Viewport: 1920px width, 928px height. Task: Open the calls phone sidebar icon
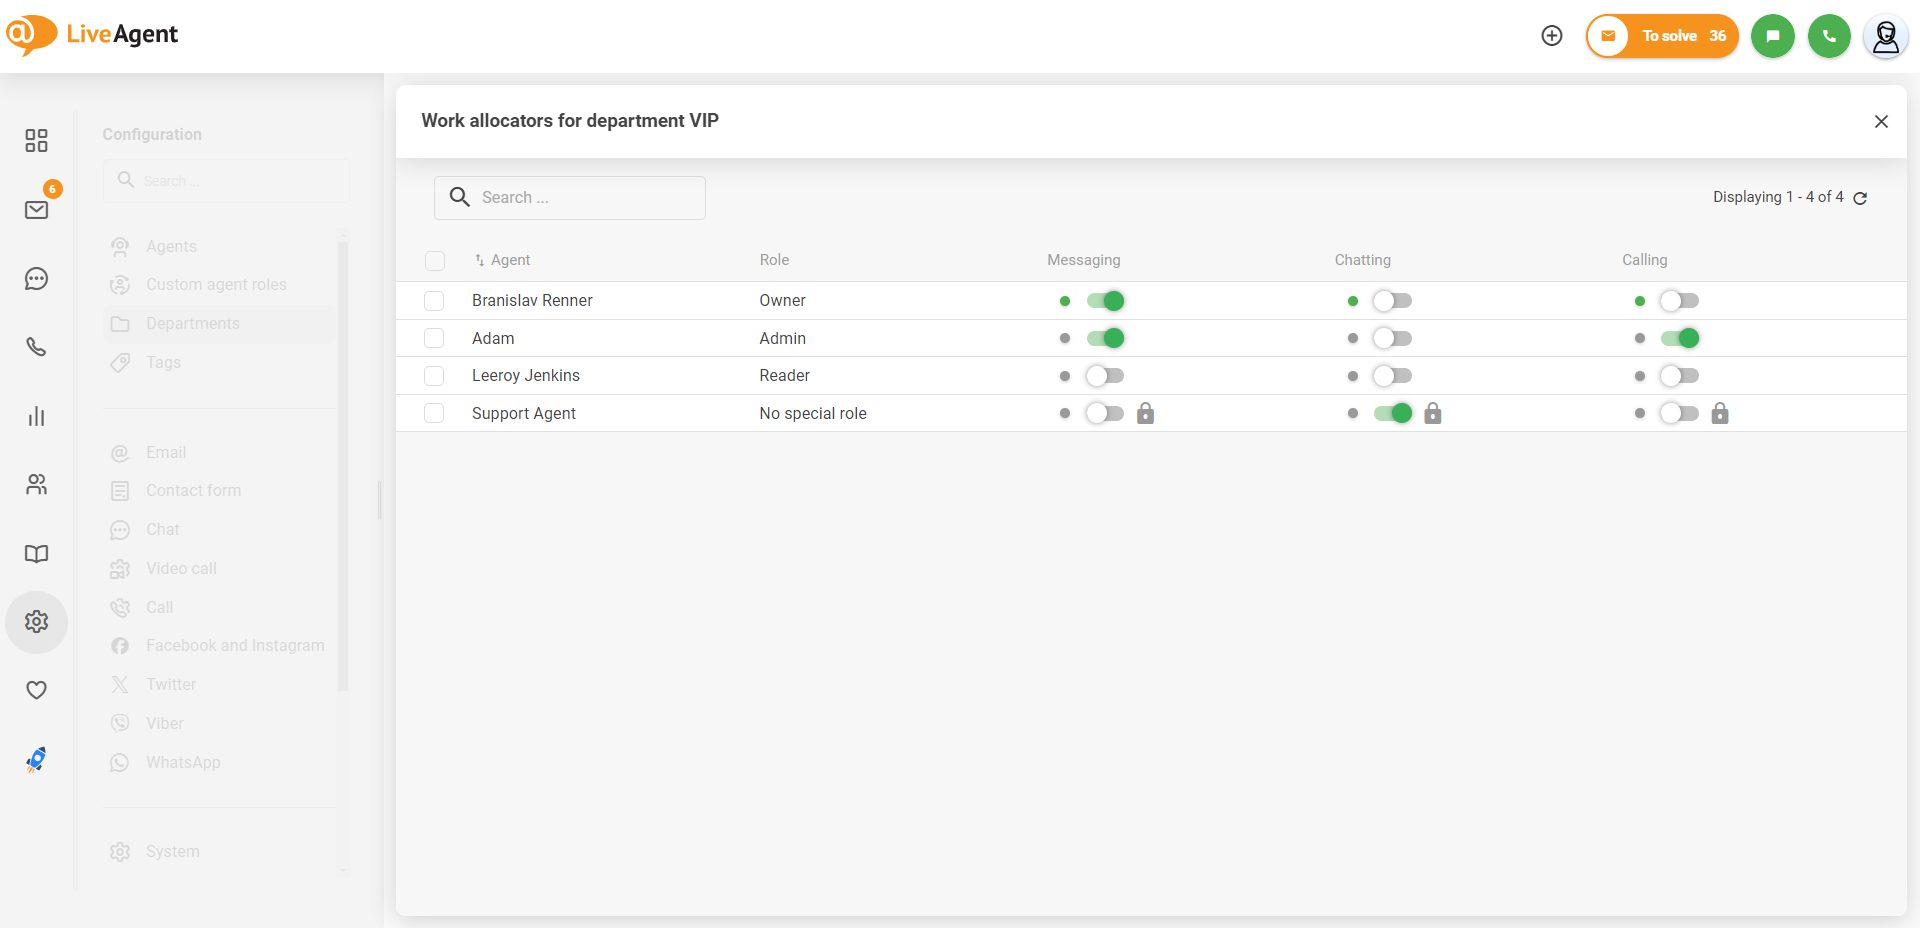[37, 347]
